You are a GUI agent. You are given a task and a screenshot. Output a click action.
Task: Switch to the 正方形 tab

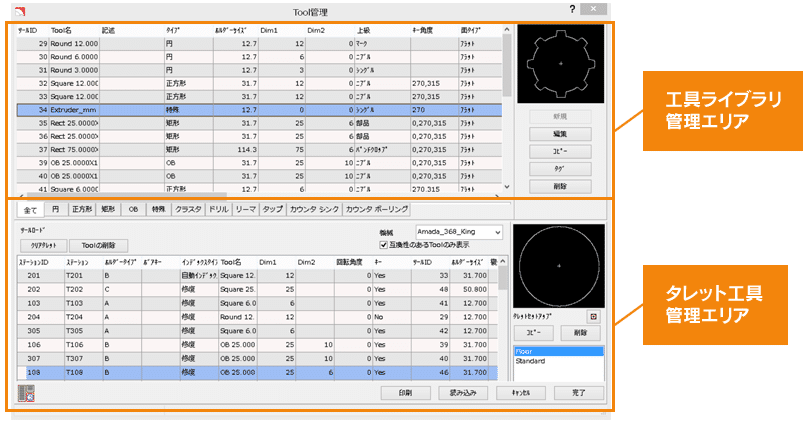pyautogui.click(x=82, y=209)
